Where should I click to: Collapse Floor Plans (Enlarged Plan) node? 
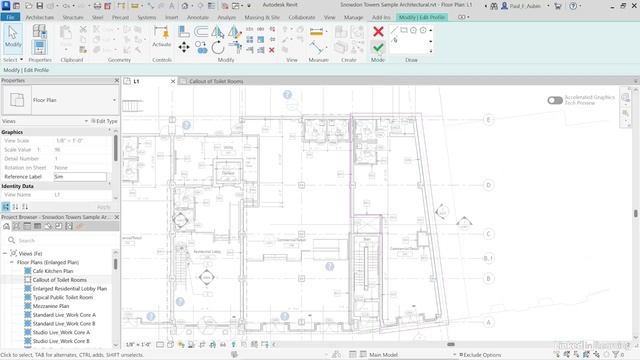[x=12, y=262]
